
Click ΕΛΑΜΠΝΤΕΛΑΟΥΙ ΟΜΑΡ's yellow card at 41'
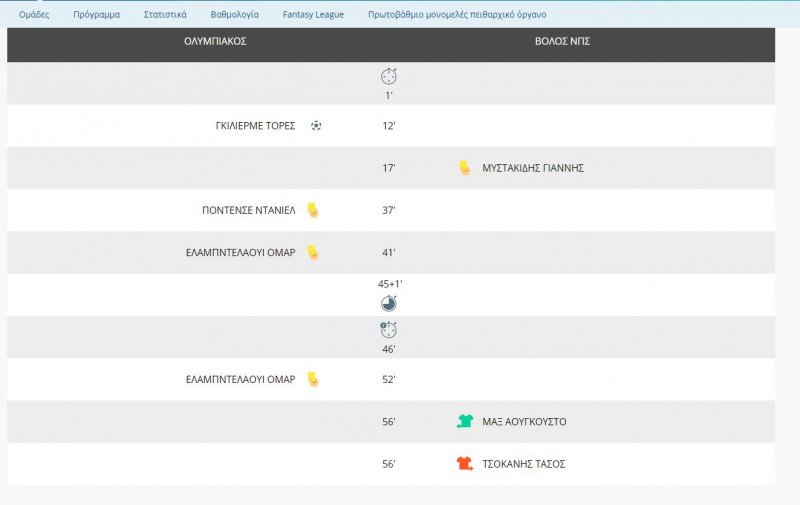click(x=313, y=252)
